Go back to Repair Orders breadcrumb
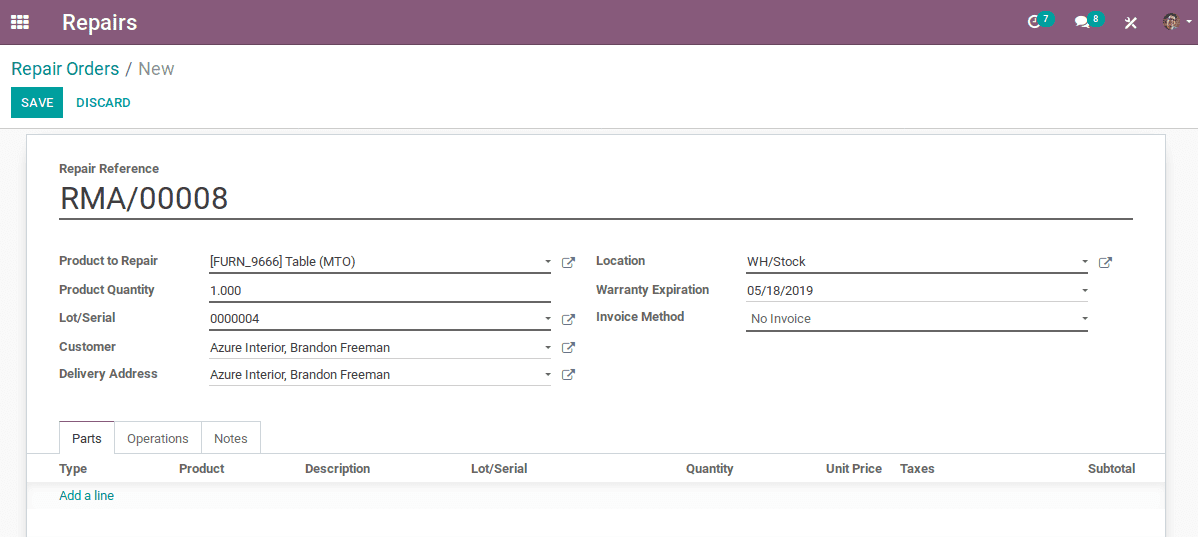1198x537 pixels. coord(65,69)
